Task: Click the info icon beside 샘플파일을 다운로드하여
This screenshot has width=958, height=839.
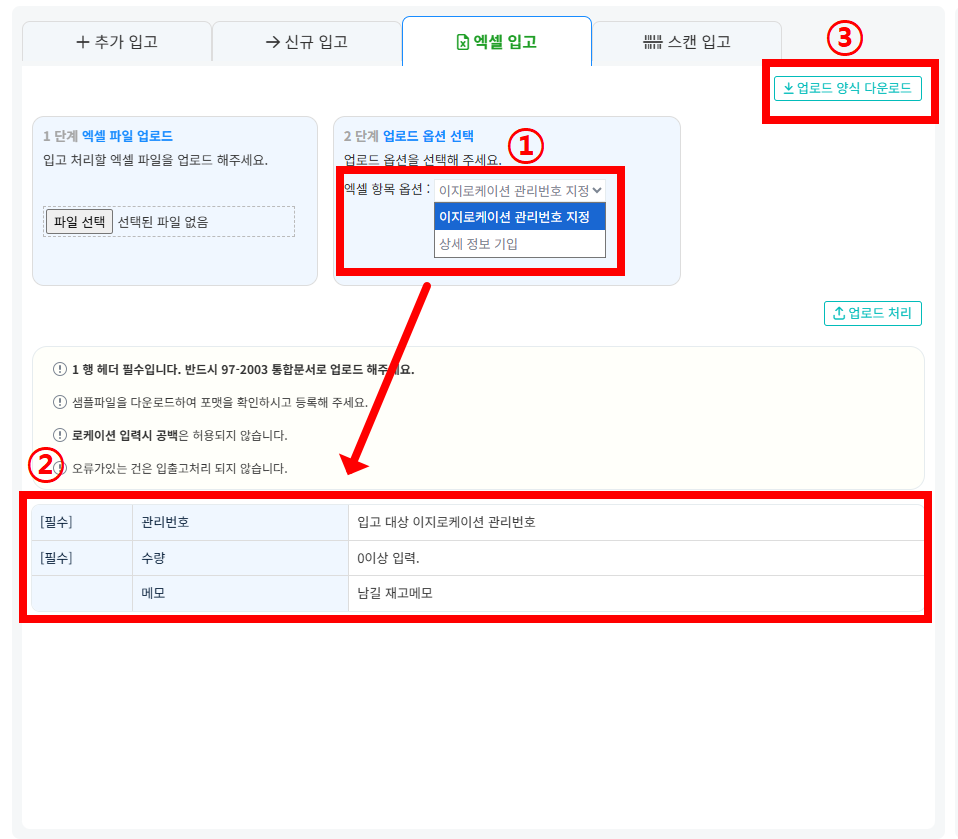Action: tap(59, 402)
